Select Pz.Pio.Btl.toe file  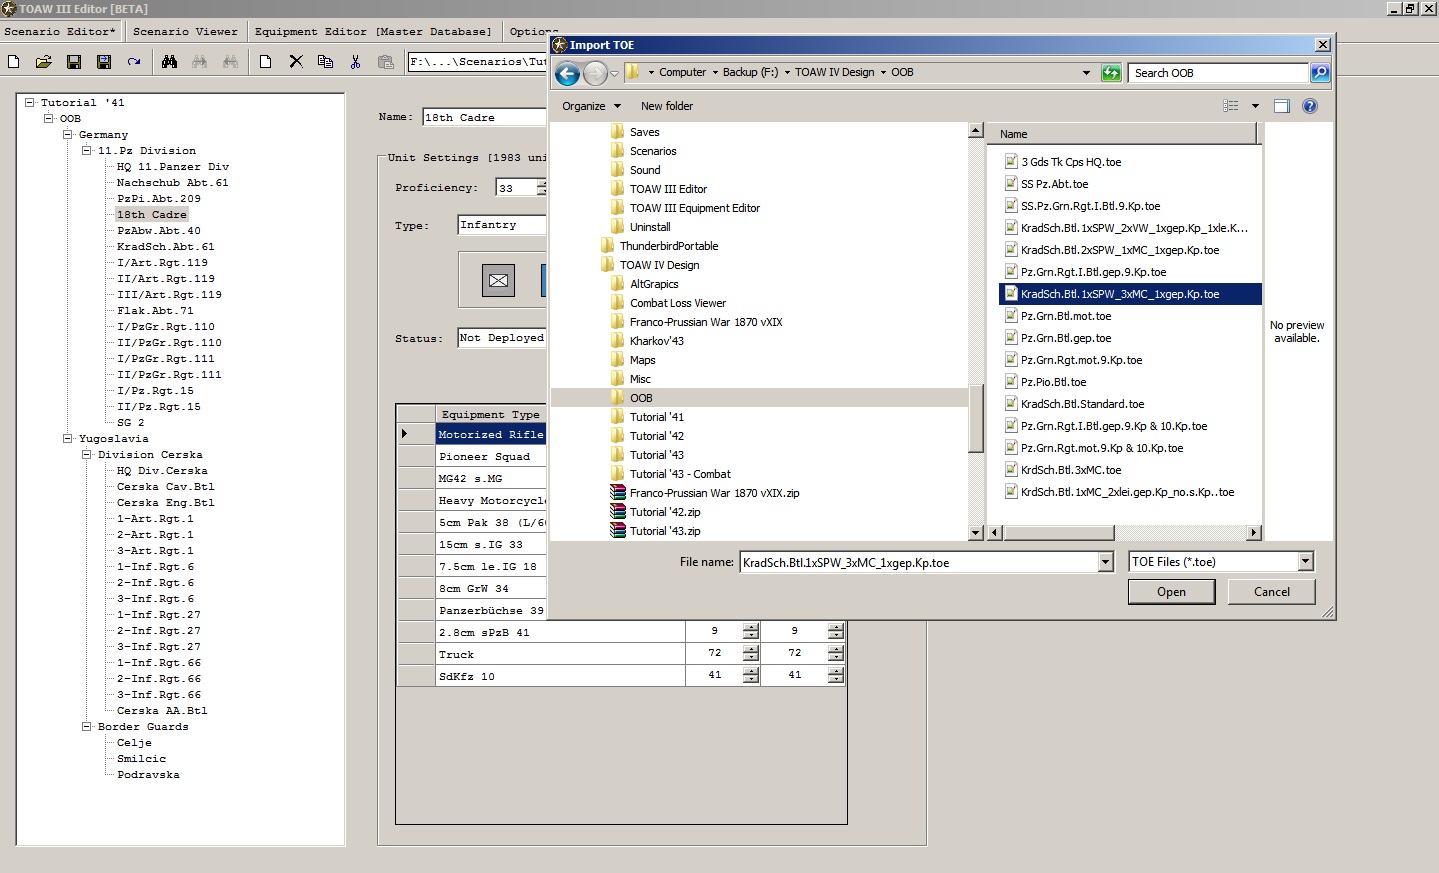1053,382
